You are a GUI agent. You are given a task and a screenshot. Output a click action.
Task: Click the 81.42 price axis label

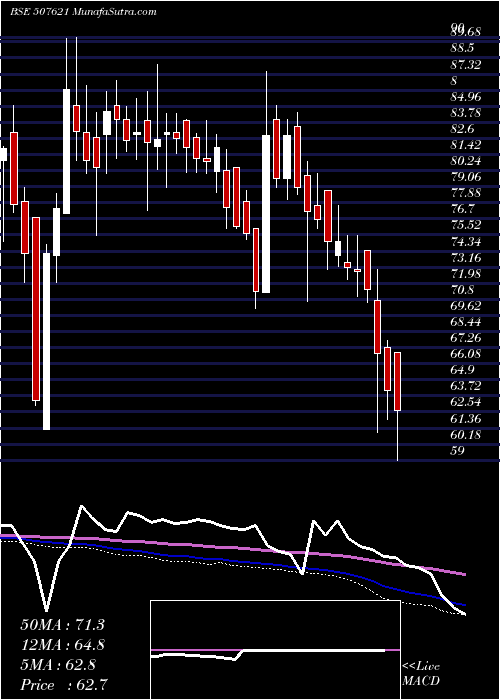click(466, 145)
